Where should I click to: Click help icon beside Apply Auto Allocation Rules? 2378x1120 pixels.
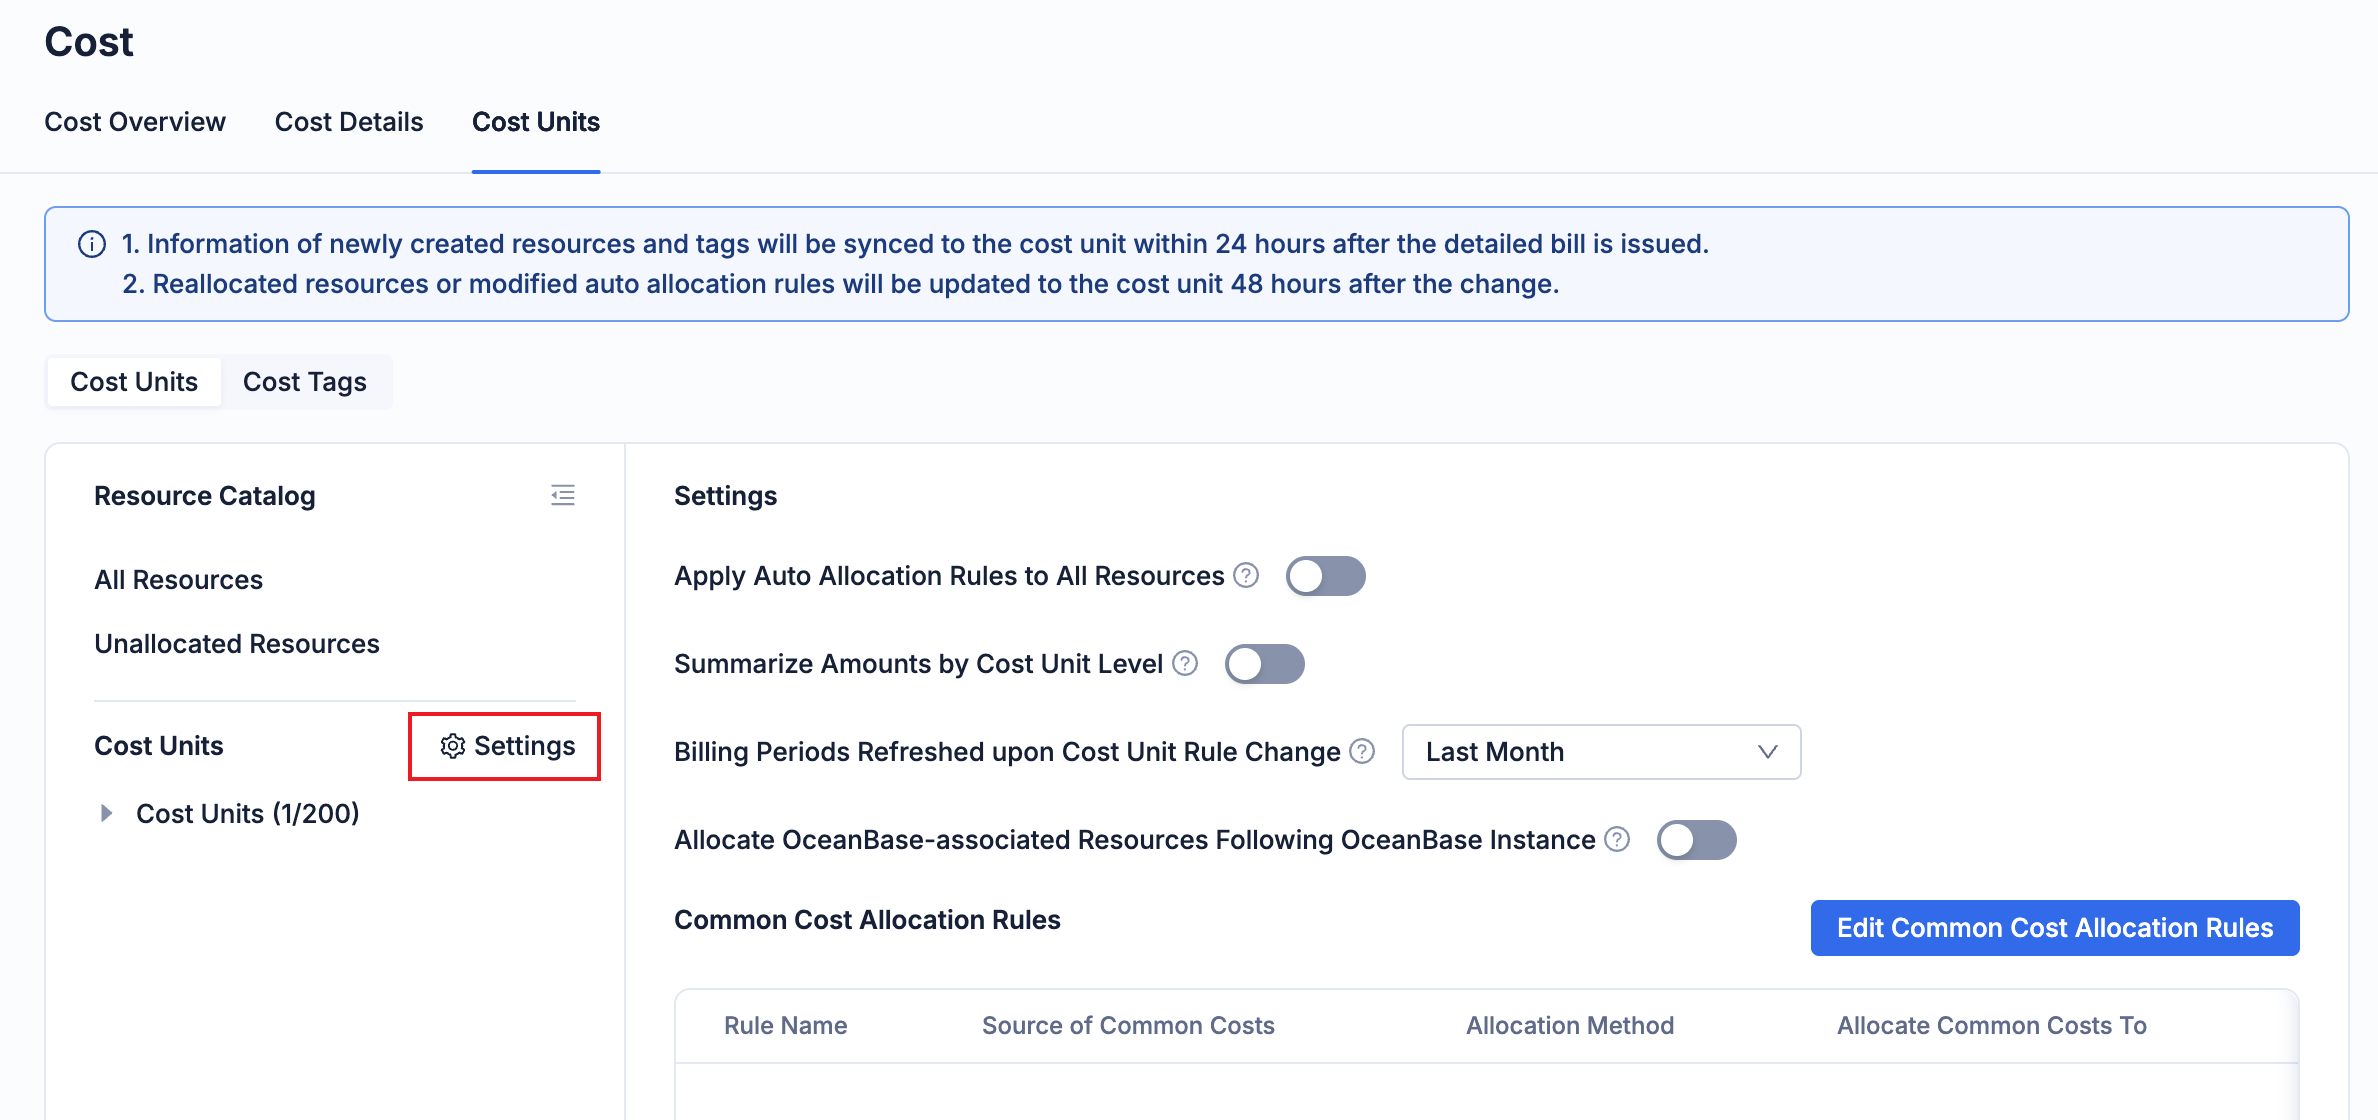point(1246,575)
